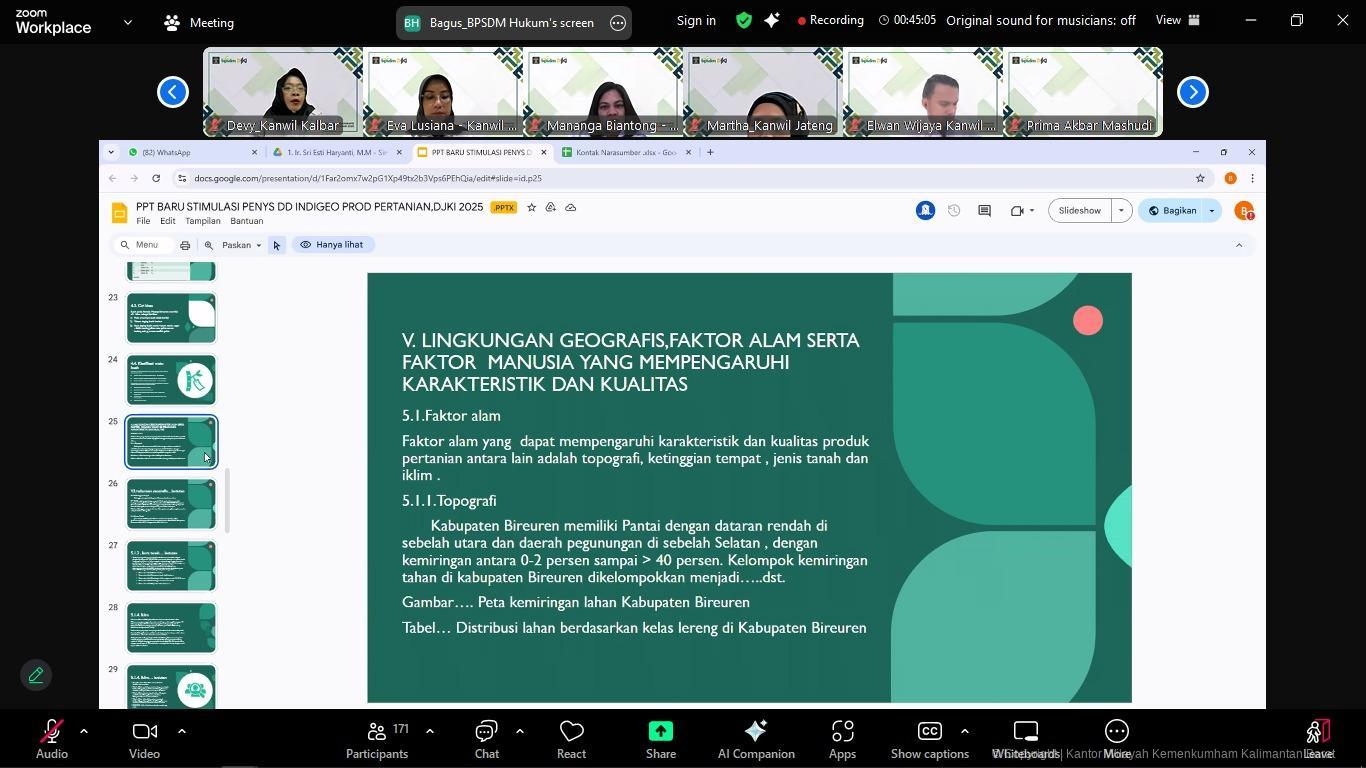Toggle the Video camera

pyautogui.click(x=144, y=740)
